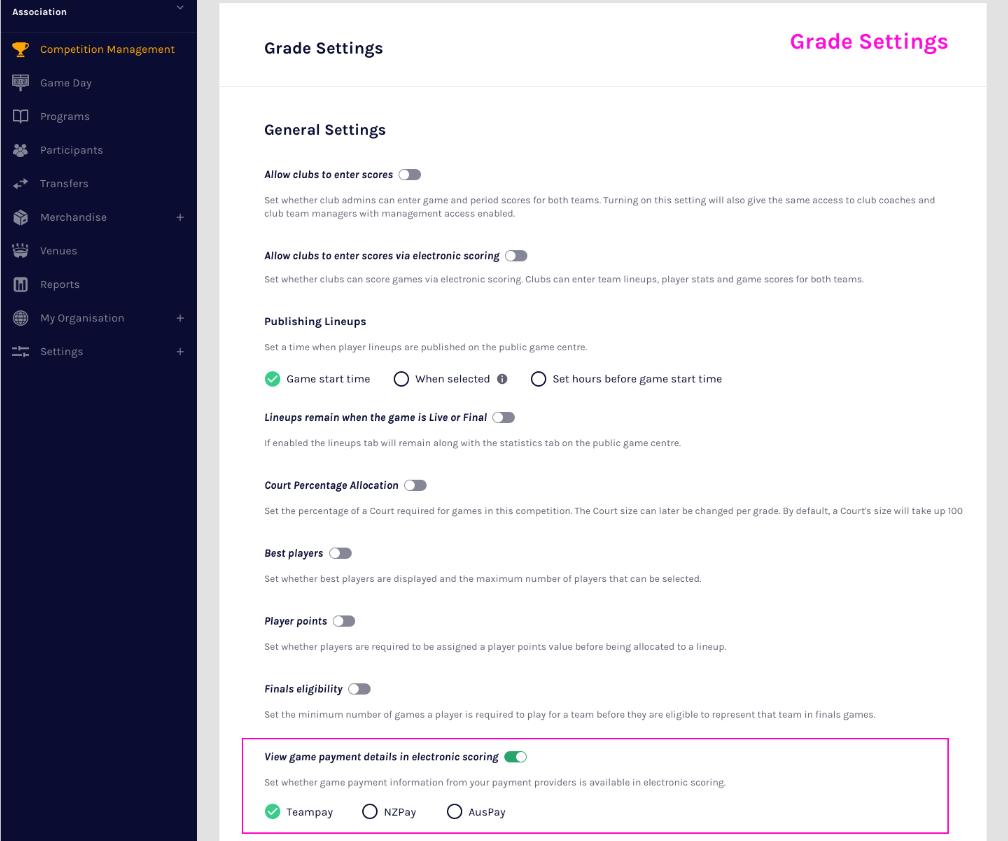Viewport: 1008px width, 841px height.
Task: Expand the Merchandise menu plus sign
Action: tap(180, 217)
